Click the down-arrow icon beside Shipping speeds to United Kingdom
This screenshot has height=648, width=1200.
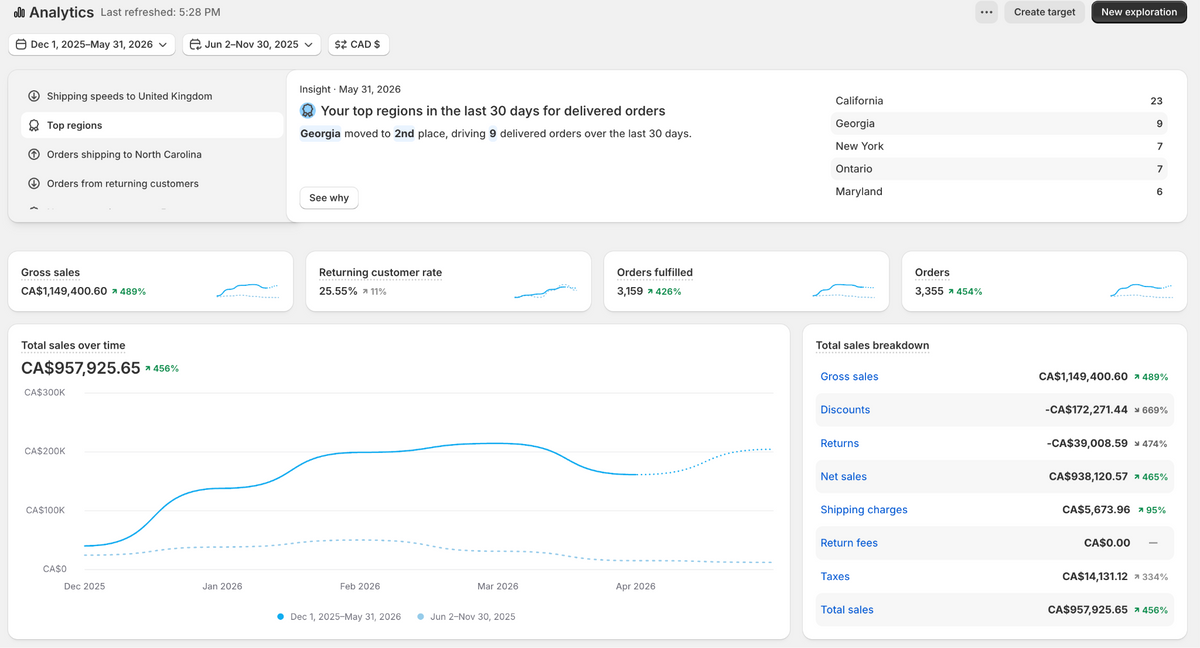(34, 96)
